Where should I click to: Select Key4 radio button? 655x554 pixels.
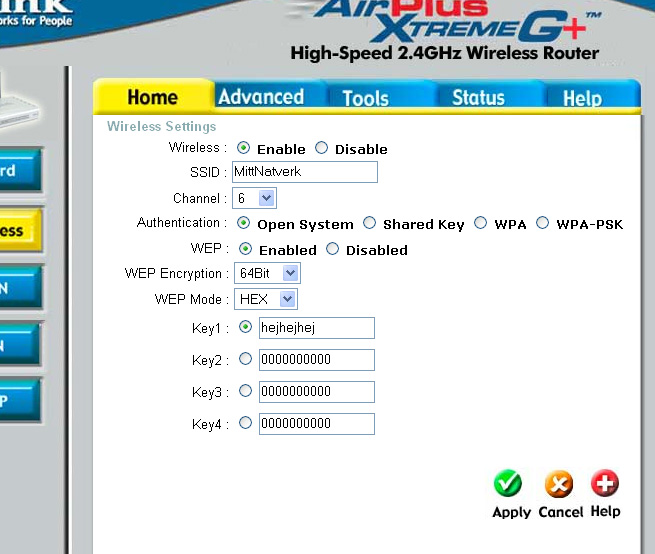pos(245,423)
